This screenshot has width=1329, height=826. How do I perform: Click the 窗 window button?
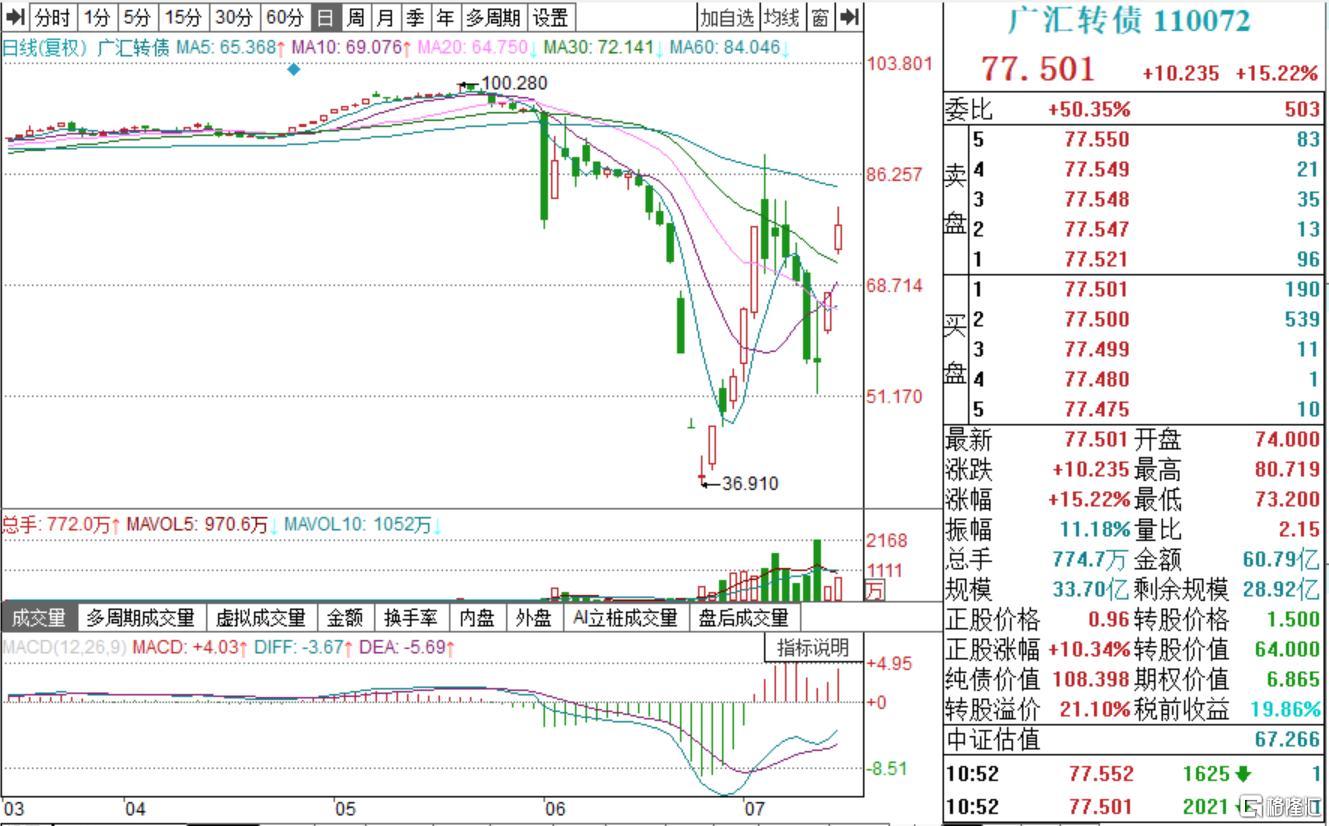tap(820, 17)
